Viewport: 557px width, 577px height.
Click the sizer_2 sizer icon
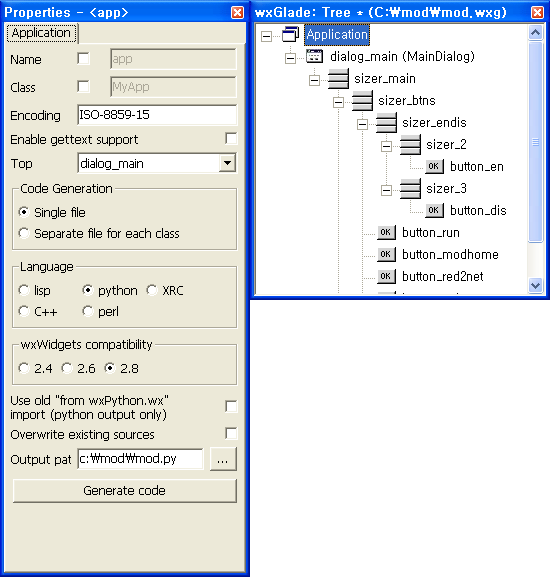coord(410,145)
